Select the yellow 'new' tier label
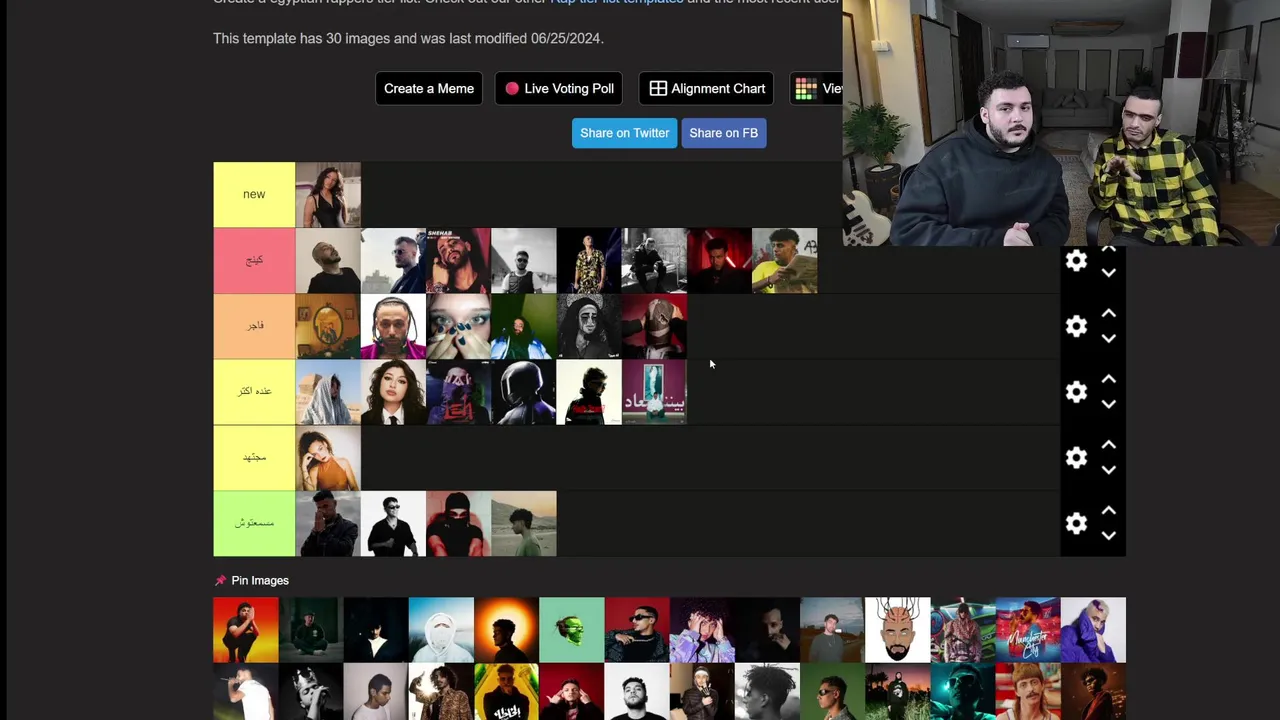 point(254,195)
